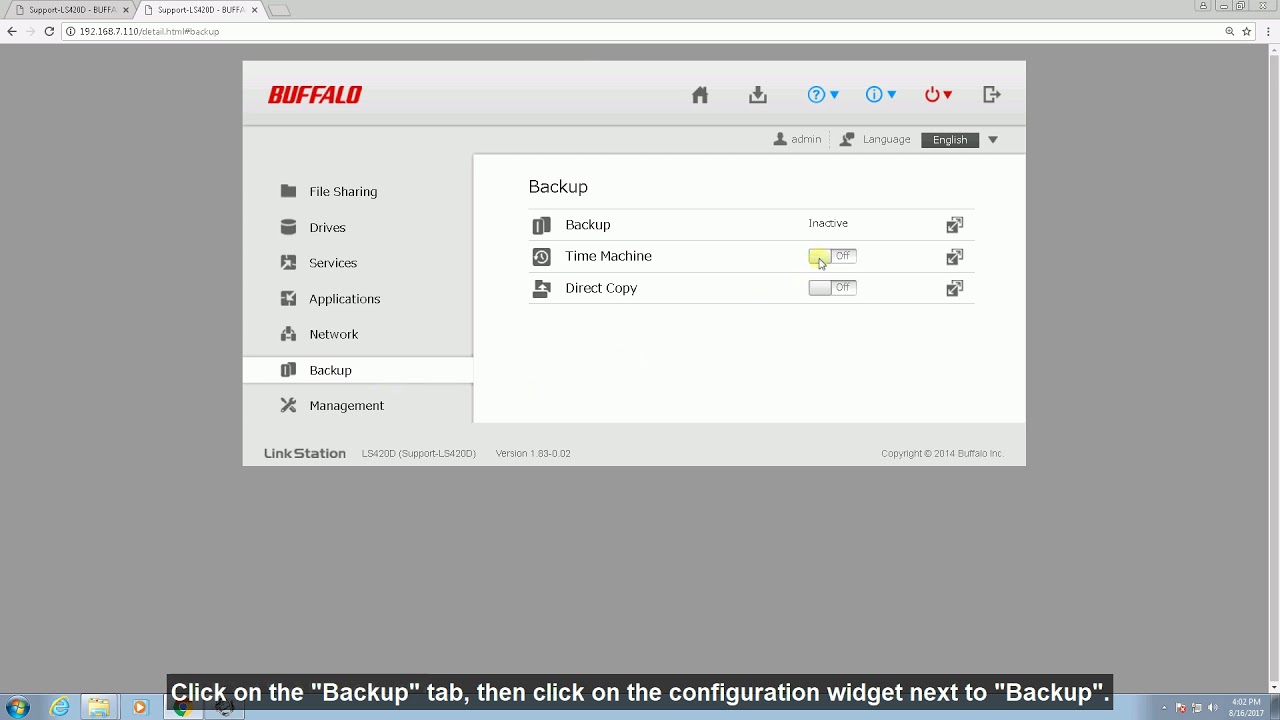The image size is (1280, 720).
Task: Open a new browser tab
Action: (280, 10)
